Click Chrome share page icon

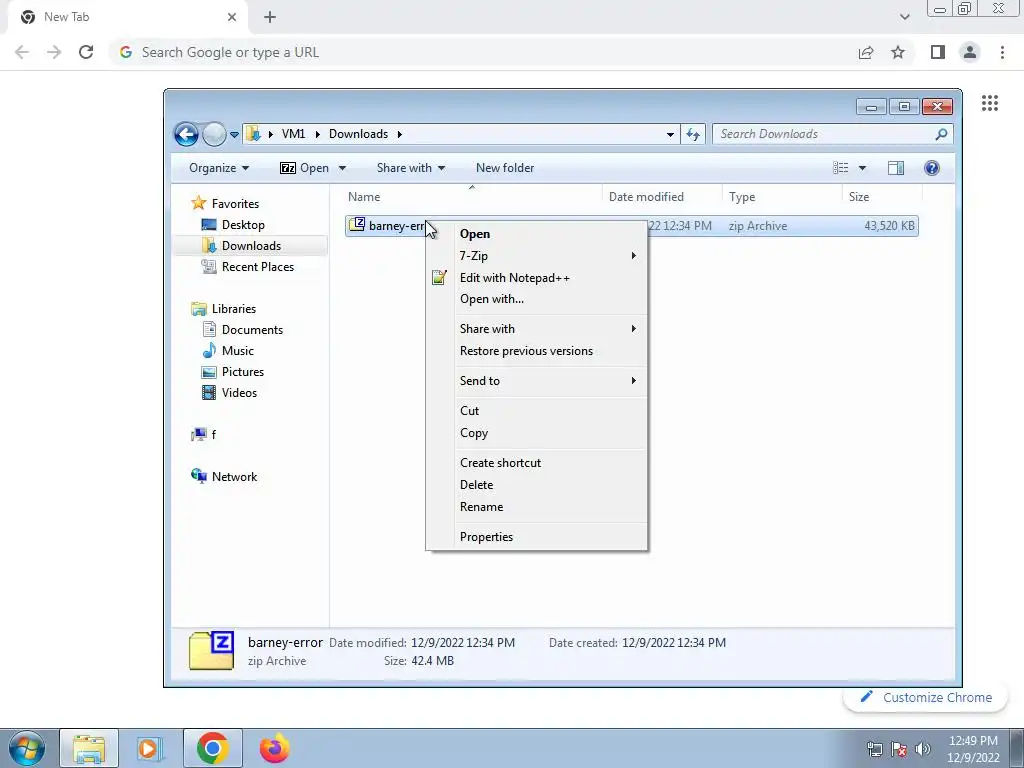[x=866, y=52]
